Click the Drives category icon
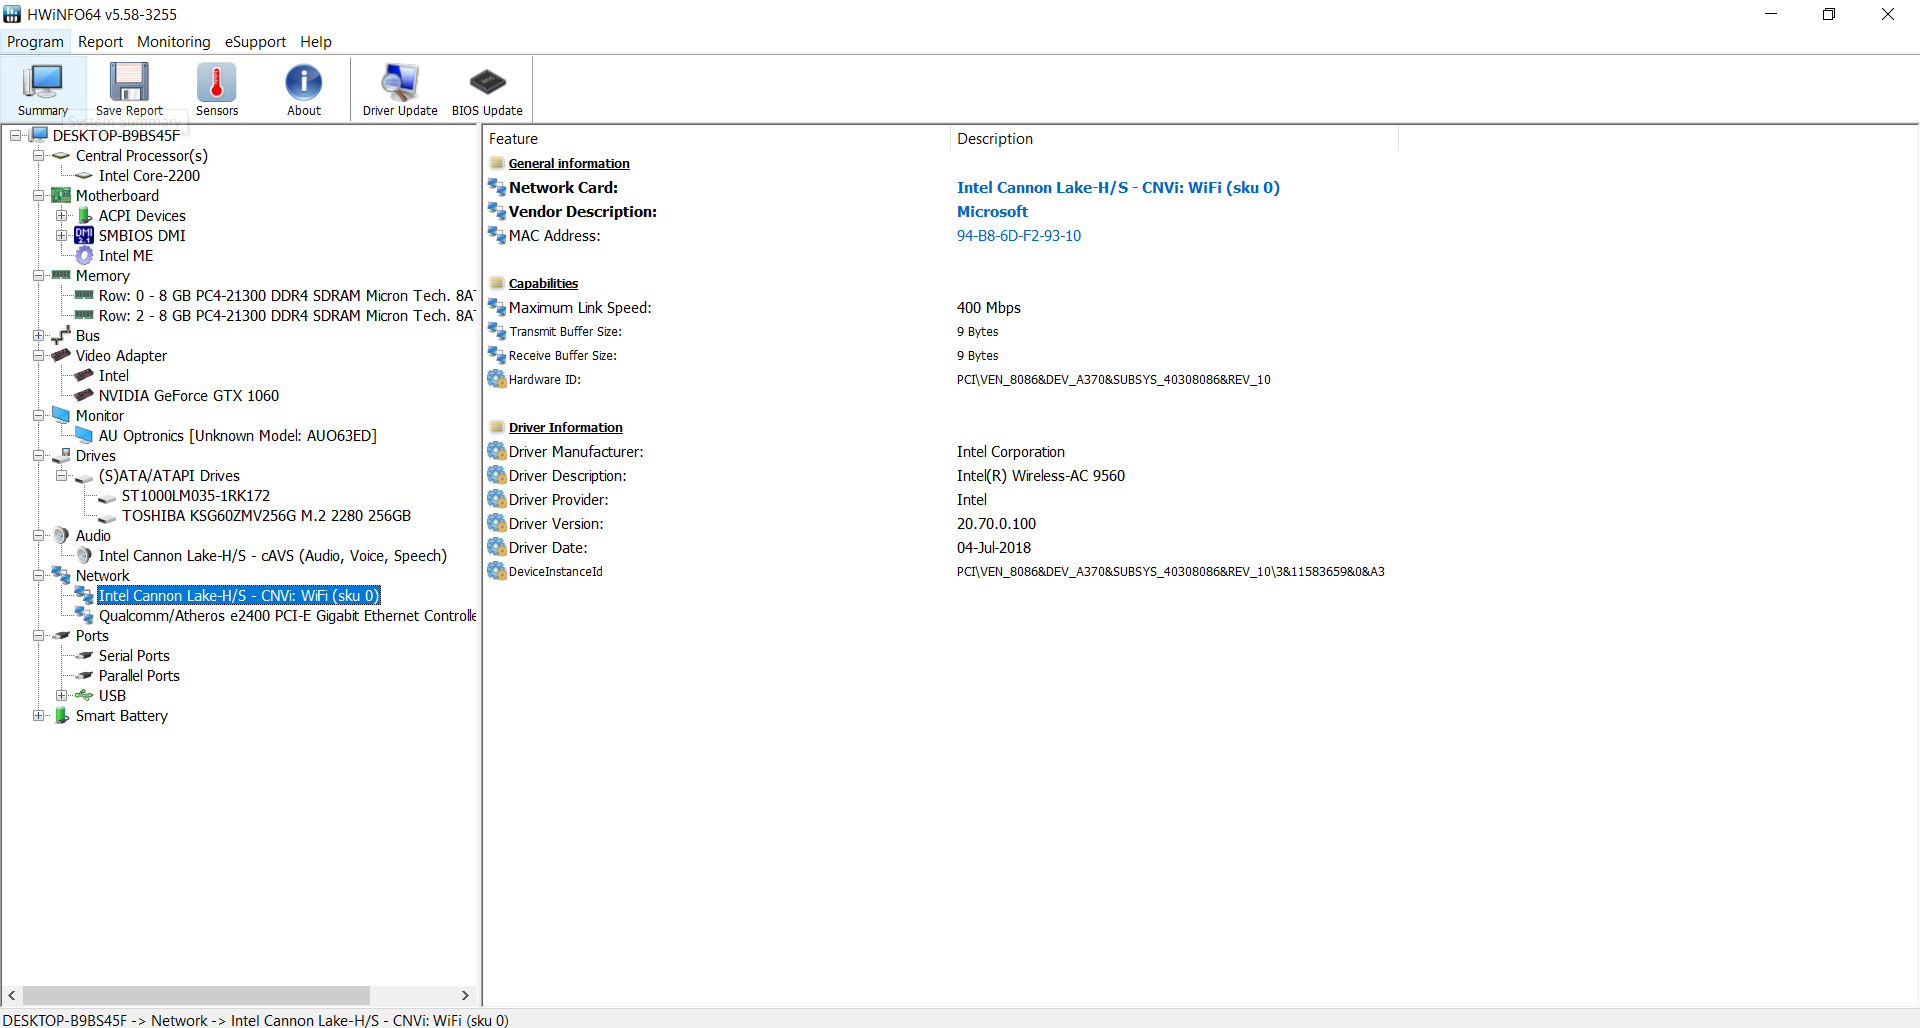This screenshot has height=1028, width=1920. click(61, 455)
